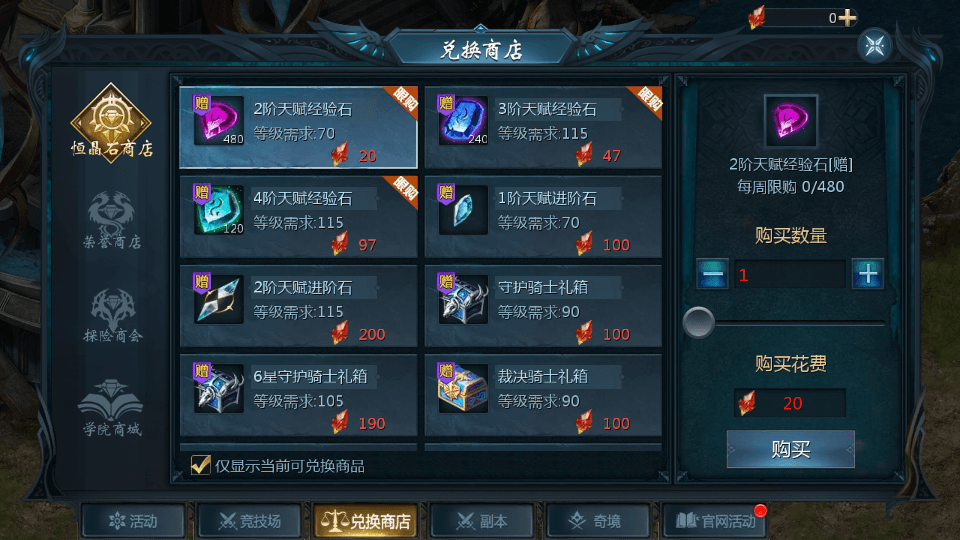Switch to the 荣誉商店 sidebar icon
The image size is (960, 540).
(112, 220)
